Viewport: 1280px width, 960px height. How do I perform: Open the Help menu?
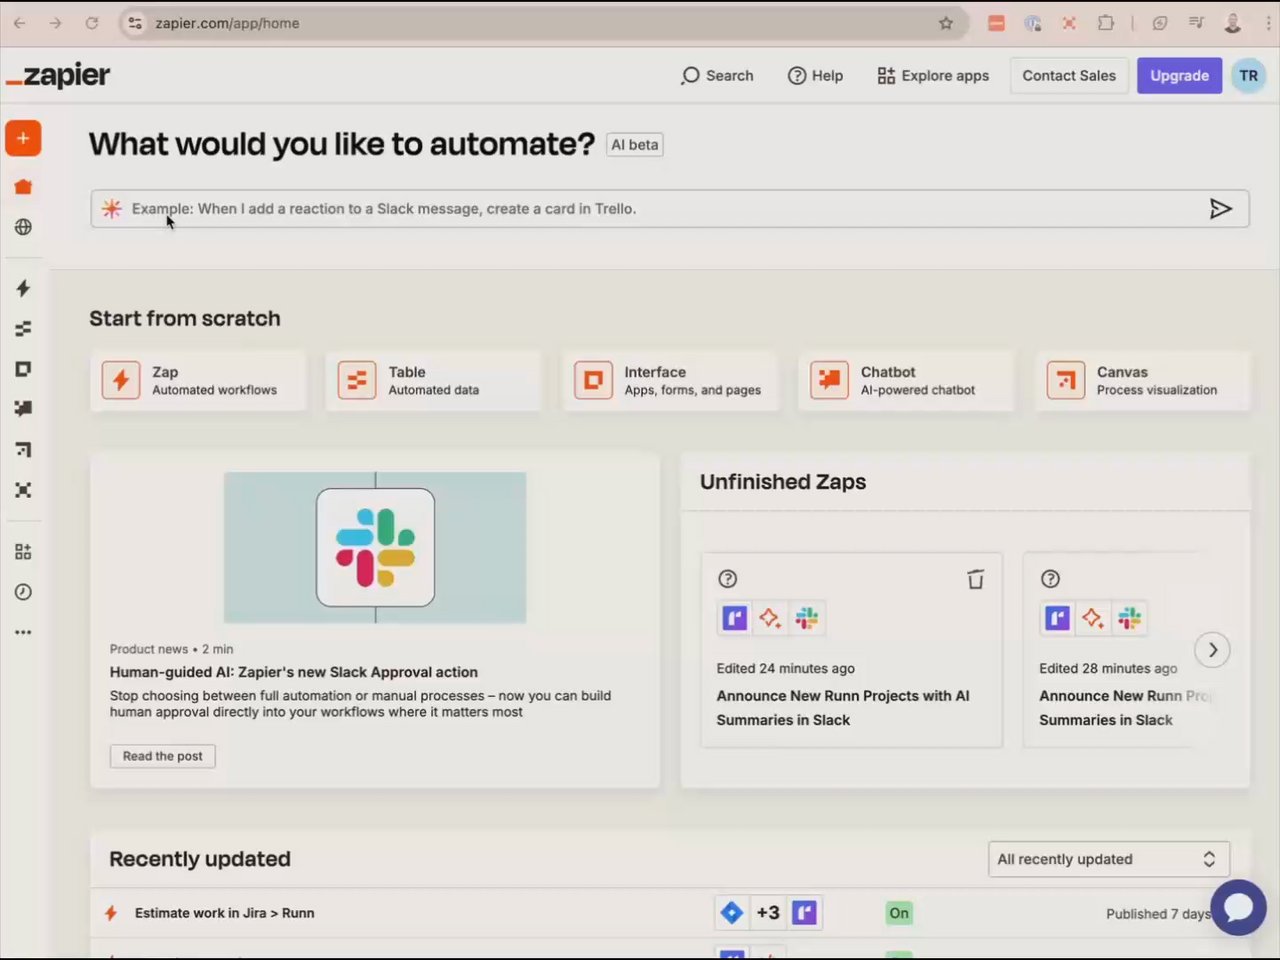point(815,76)
